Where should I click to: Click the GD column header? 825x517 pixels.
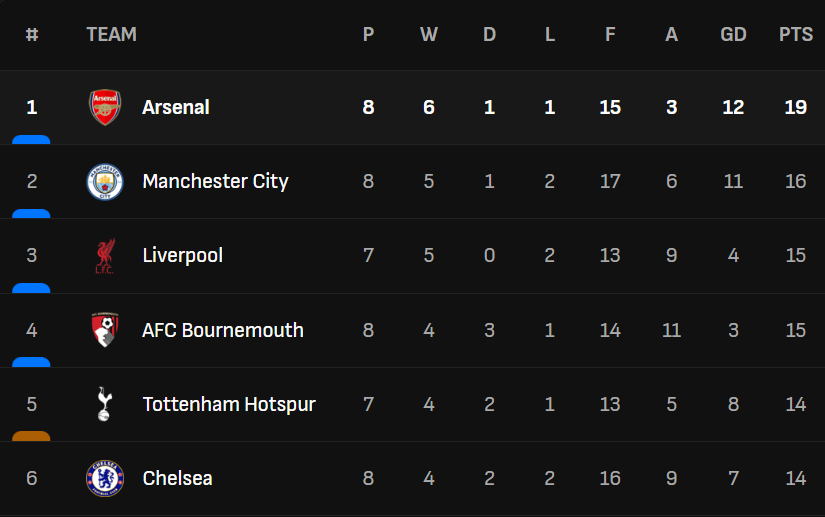coord(733,34)
